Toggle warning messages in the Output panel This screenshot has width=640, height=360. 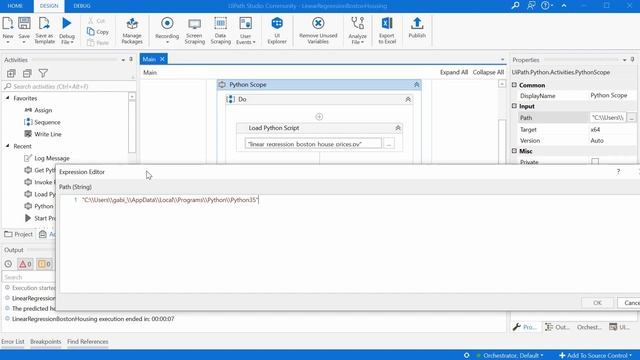pos(44,264)
